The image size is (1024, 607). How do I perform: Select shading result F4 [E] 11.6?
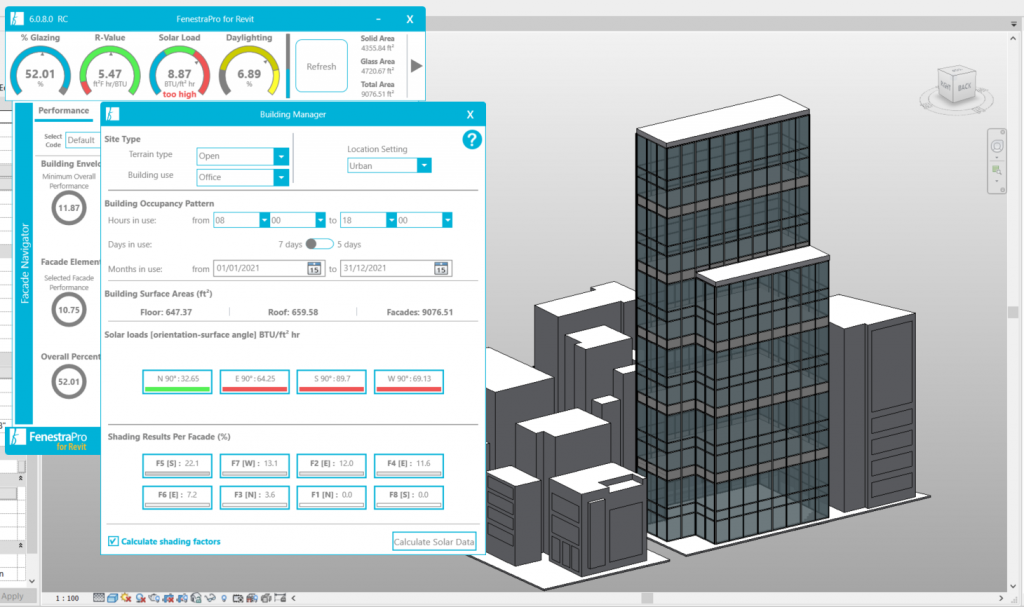409,465
